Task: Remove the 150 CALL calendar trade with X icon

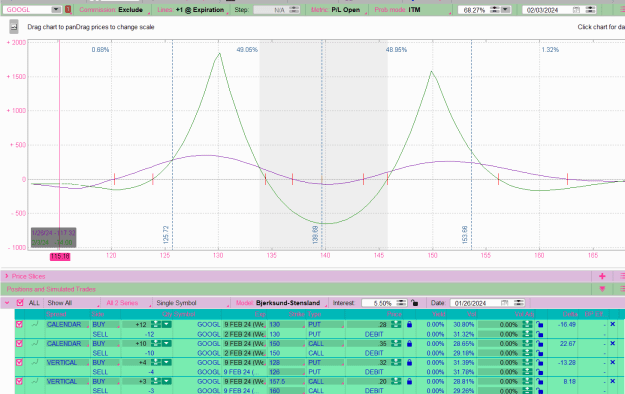Action: click(x=613, y=343)
